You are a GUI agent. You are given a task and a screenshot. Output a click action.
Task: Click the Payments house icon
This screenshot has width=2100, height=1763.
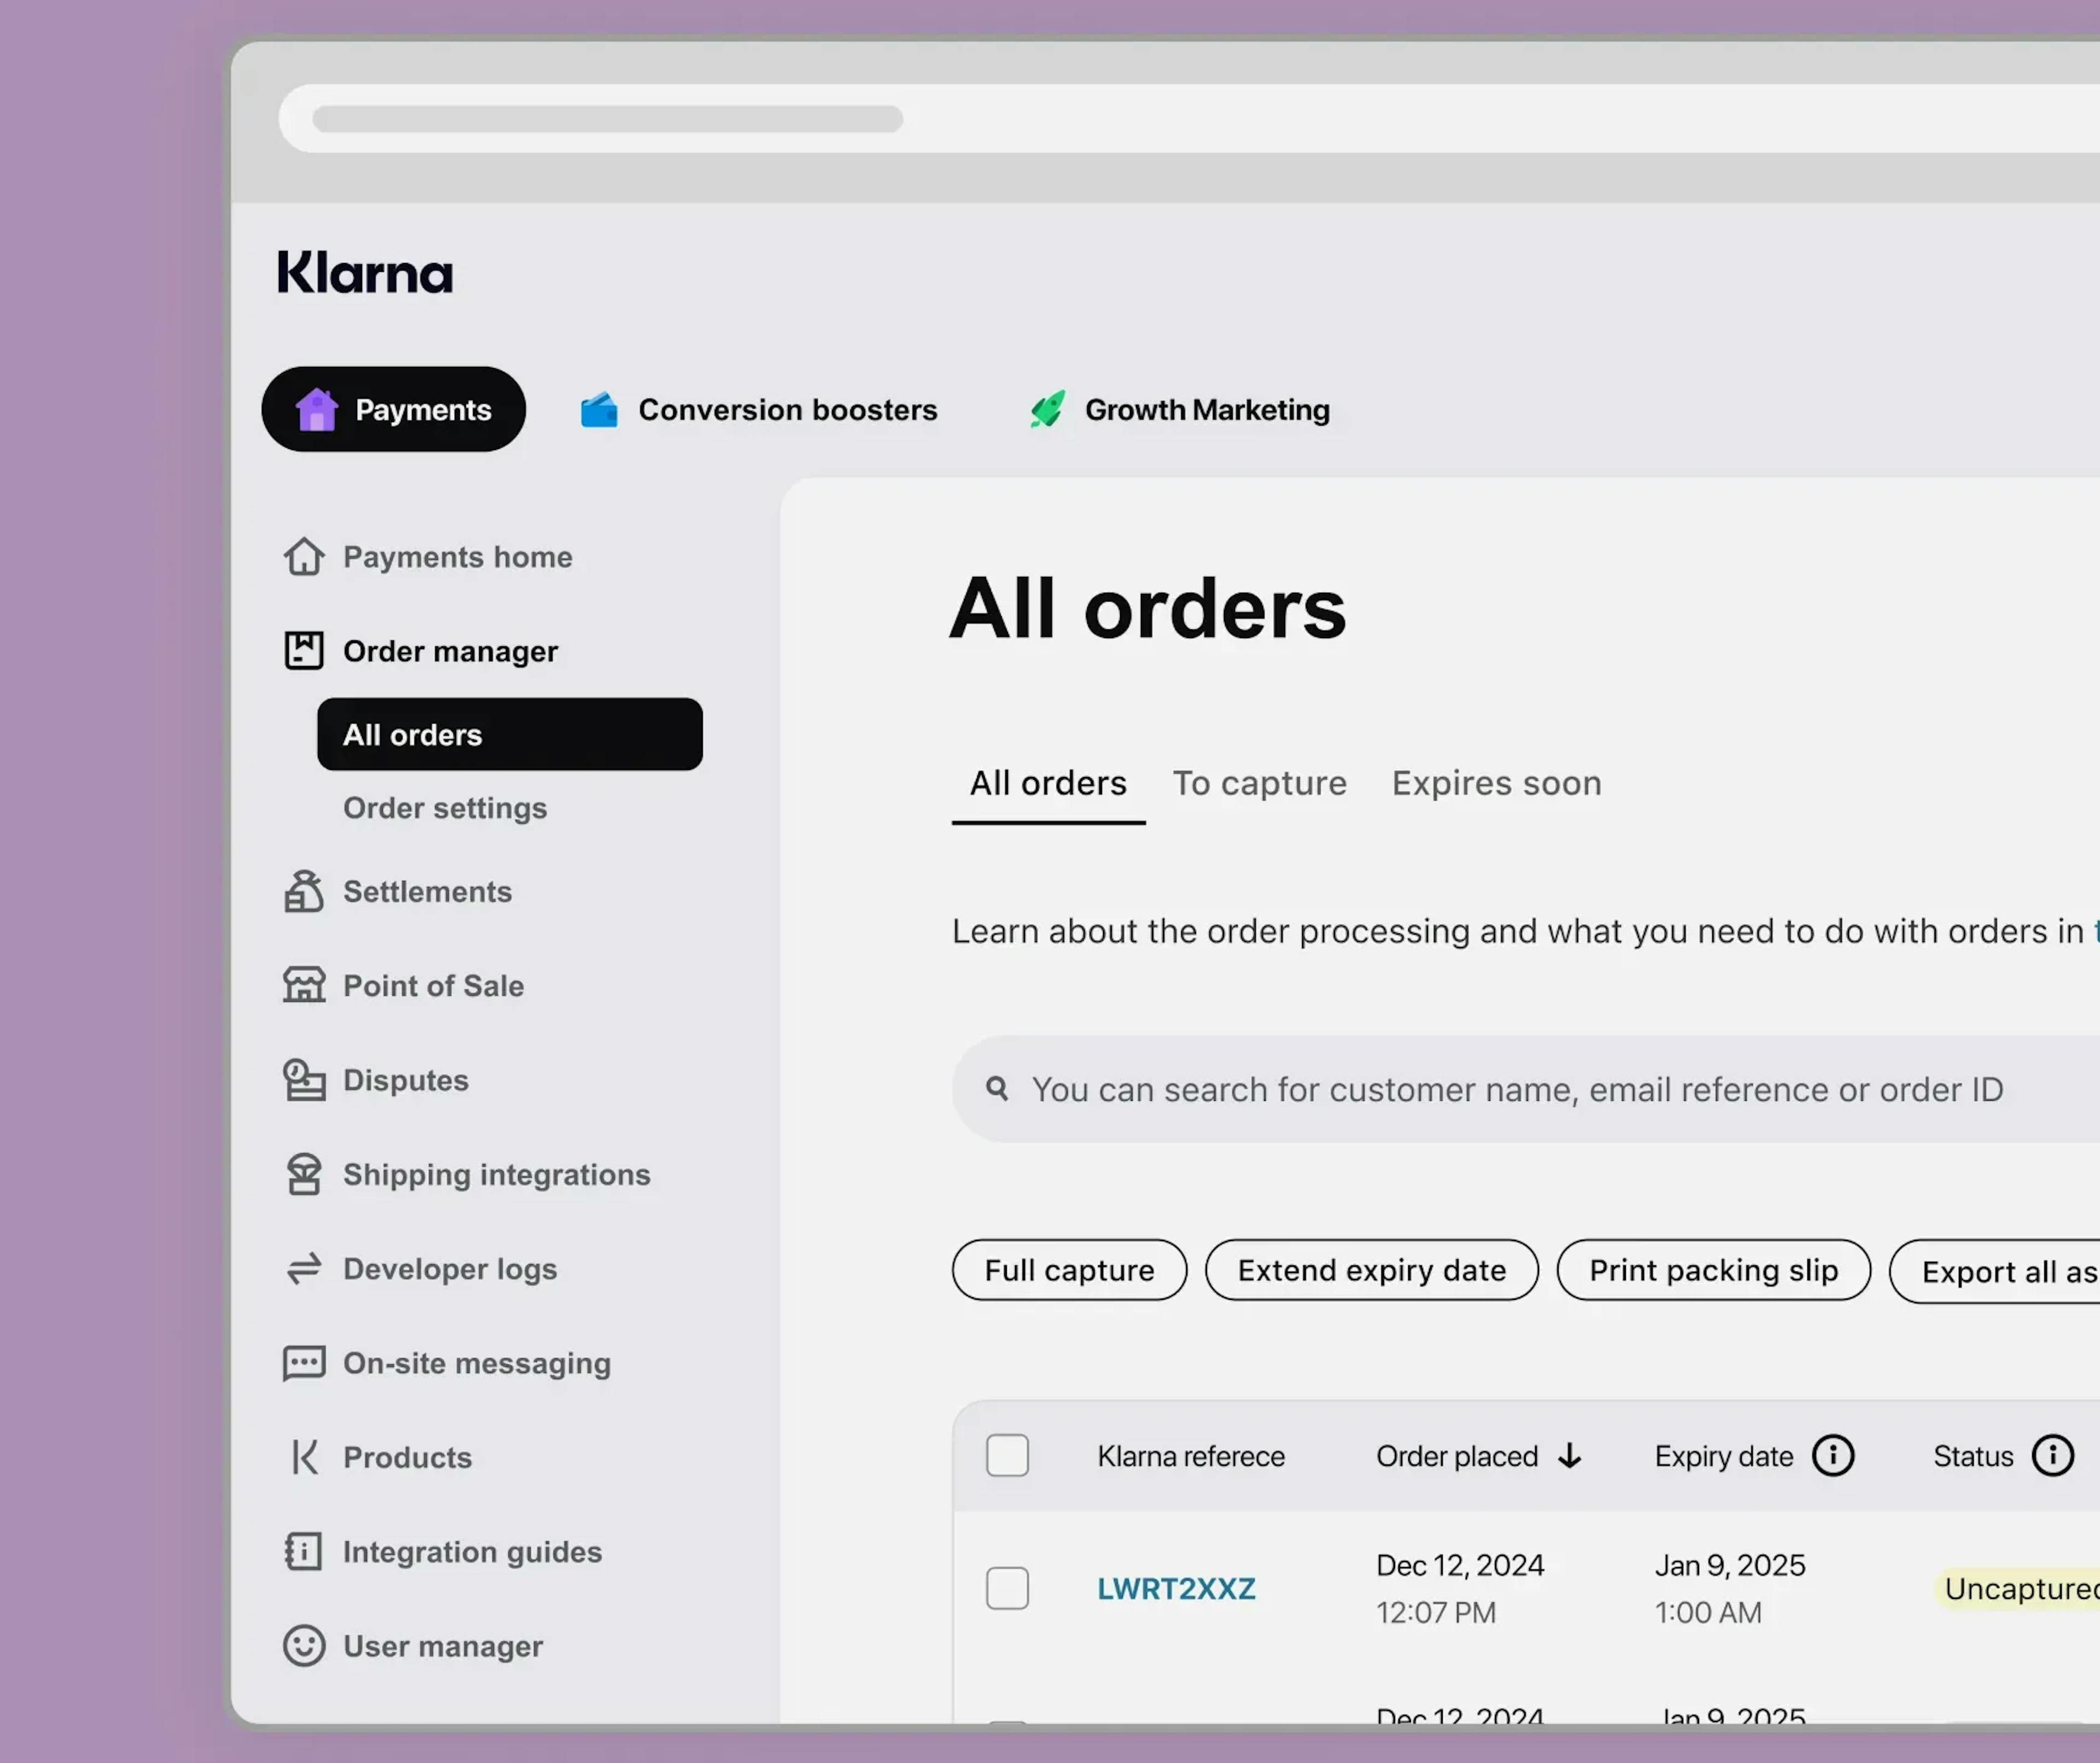tap(316, 409)
